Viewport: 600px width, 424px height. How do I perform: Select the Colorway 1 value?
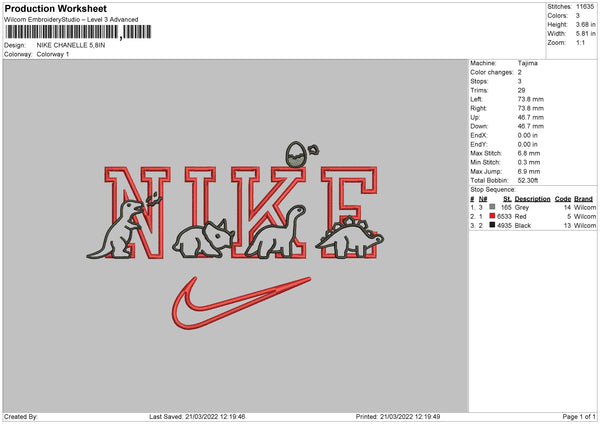53,54
